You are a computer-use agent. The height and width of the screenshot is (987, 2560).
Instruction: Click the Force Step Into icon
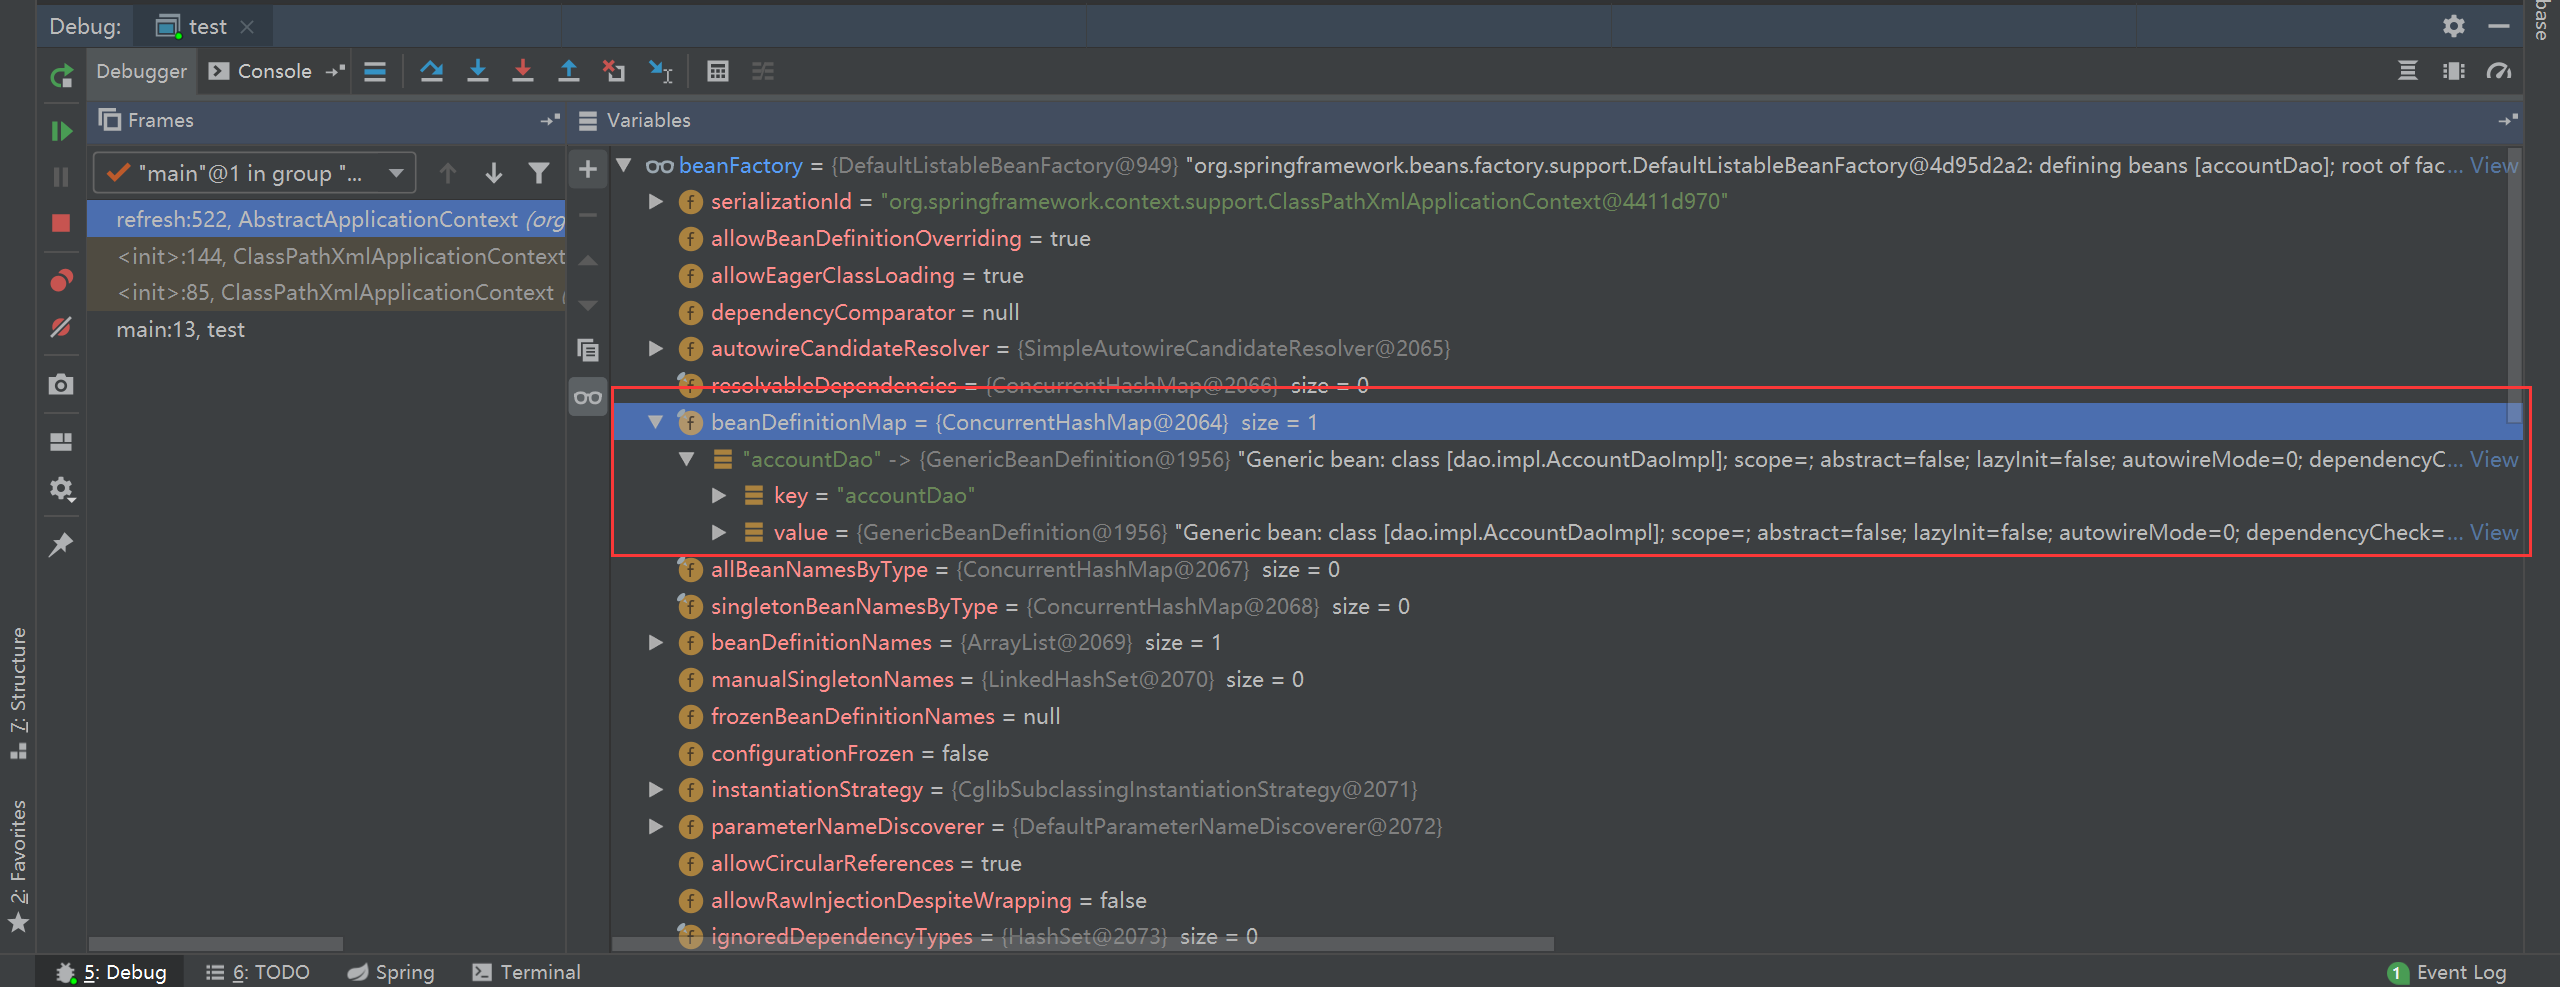click(x=522, y=71)
